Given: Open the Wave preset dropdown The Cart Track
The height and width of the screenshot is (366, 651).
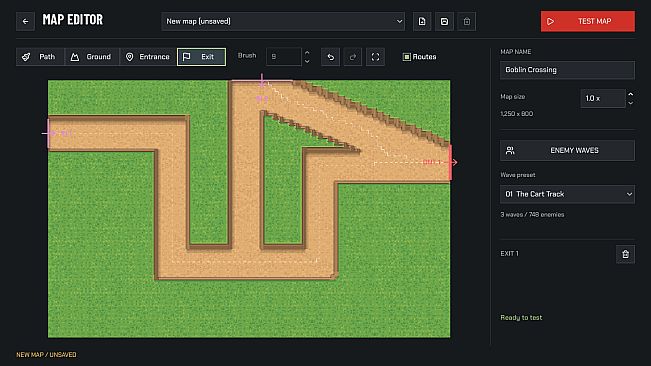Looking at the screenshot, I should click(x=567, y=194).
